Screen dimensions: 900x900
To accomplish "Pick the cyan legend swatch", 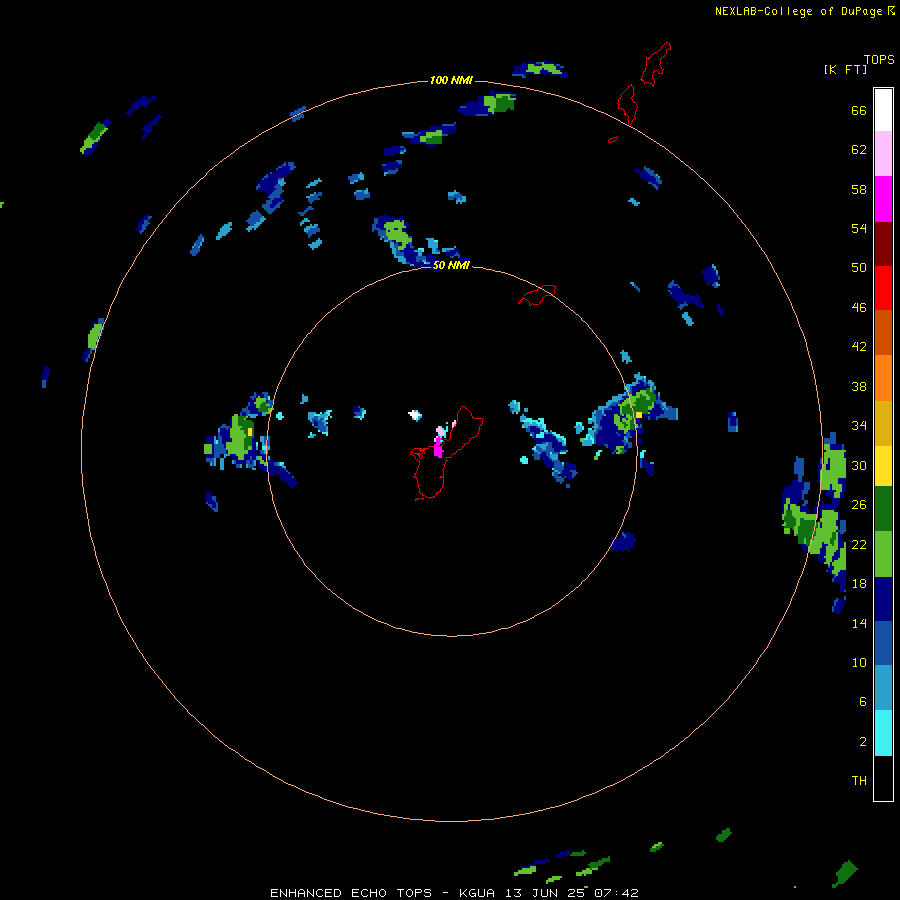I will click(x=883, y=733).
